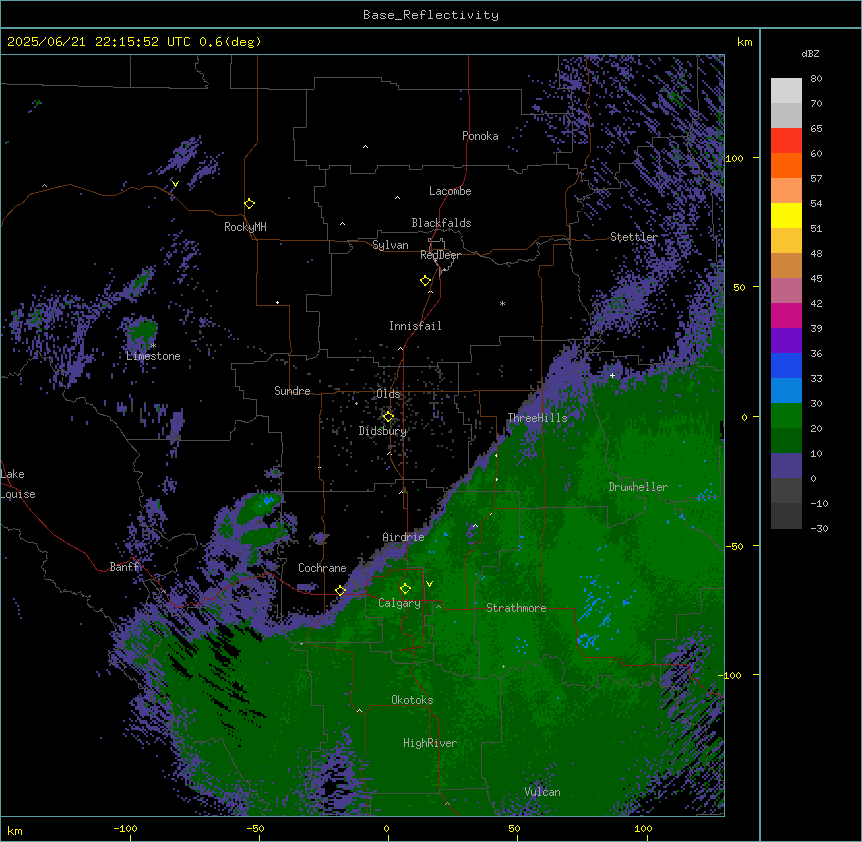
Task: Click the yellow diamond marker above RockyMH
Action: [x=249, y=204]
